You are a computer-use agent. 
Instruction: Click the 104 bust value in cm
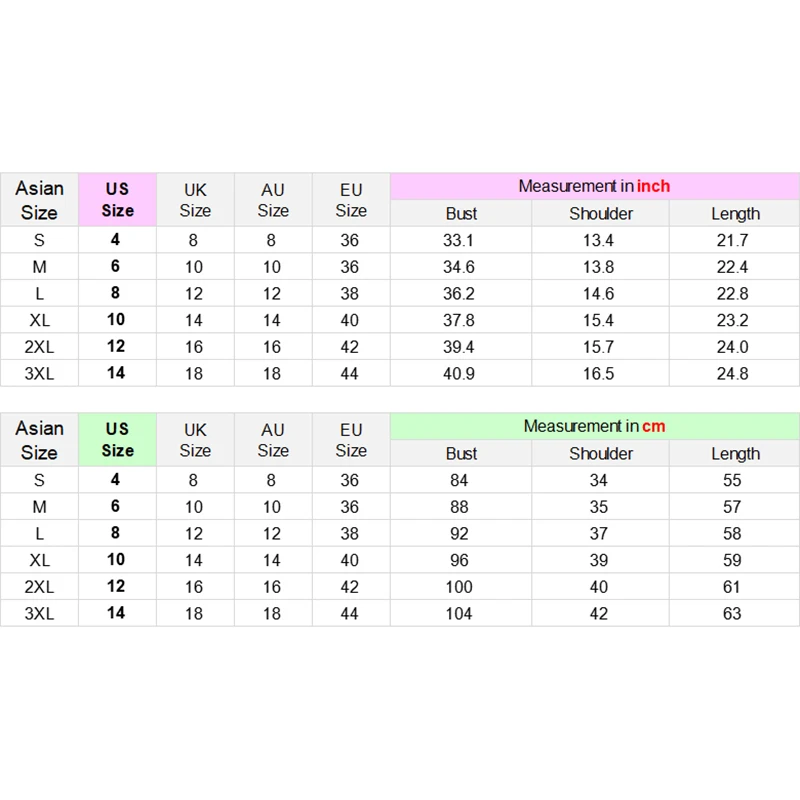(x=459, y=613)
